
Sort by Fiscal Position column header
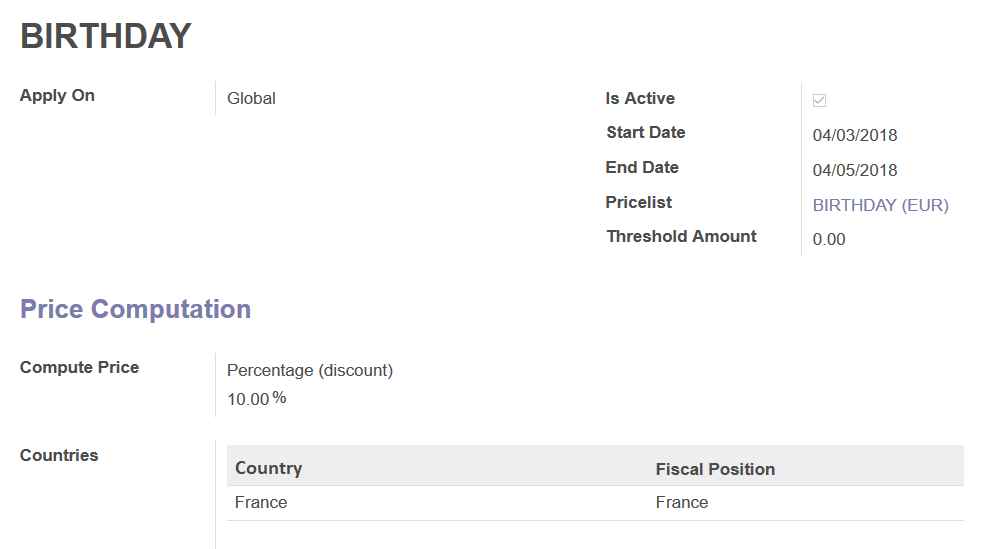tap(715, 469)
